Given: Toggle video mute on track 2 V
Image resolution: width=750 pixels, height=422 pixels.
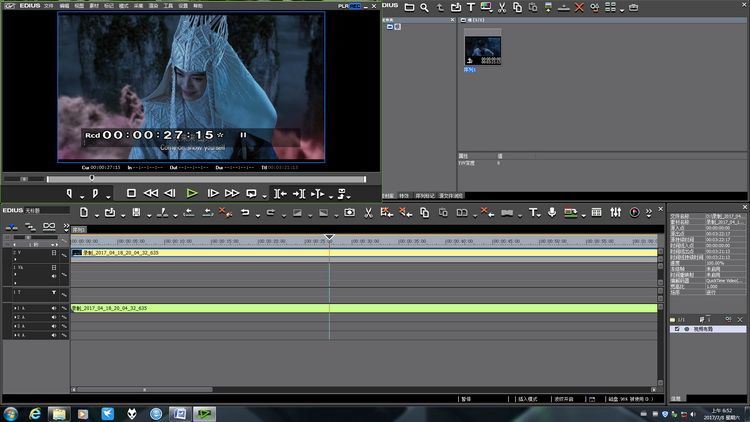Looking at the screenshot, I should point(54,253).
